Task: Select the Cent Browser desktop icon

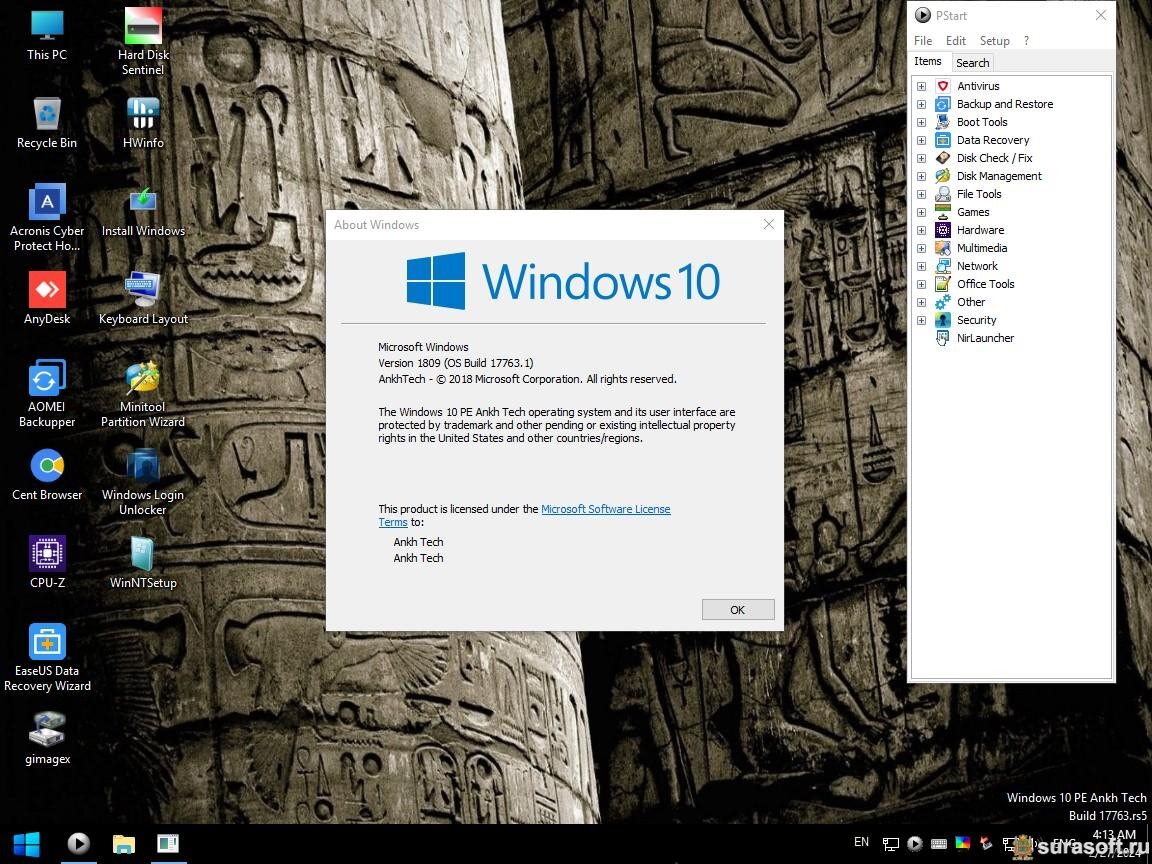Action: coord(47,475)
